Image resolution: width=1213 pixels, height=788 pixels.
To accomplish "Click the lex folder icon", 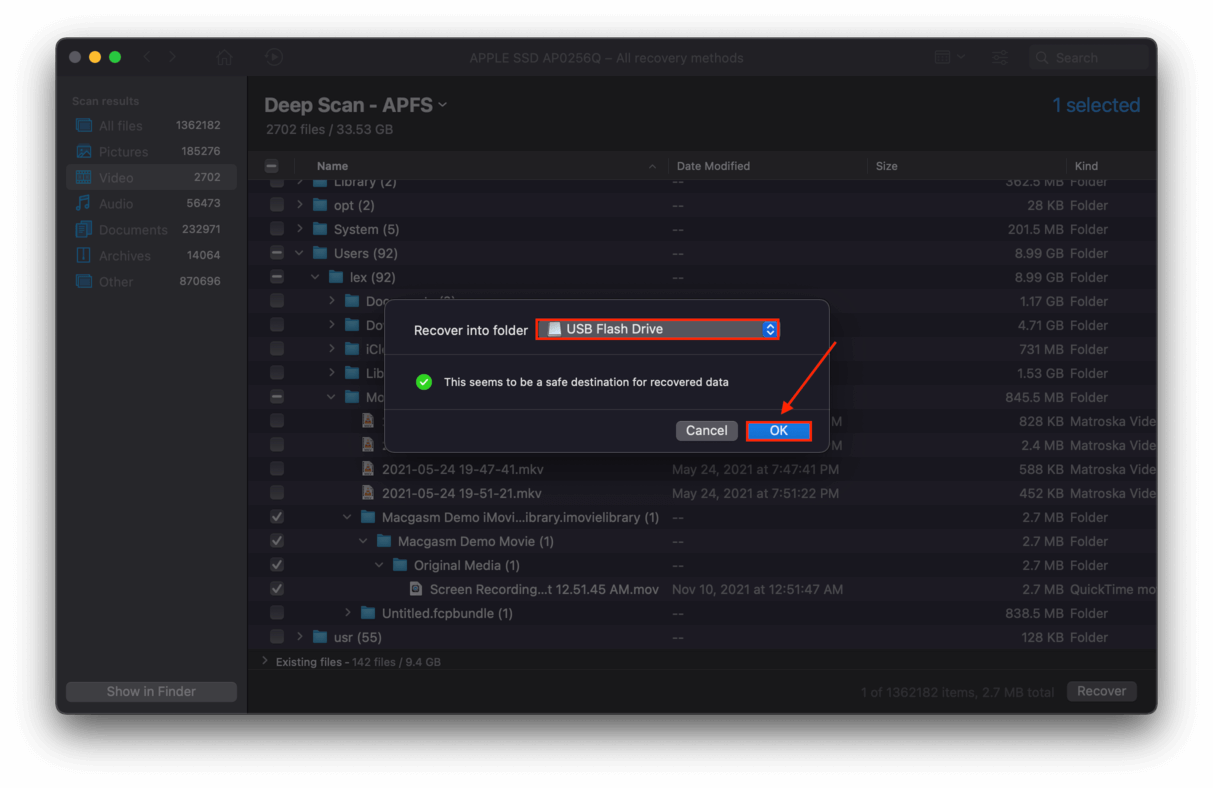I will [x=336, y=277].
